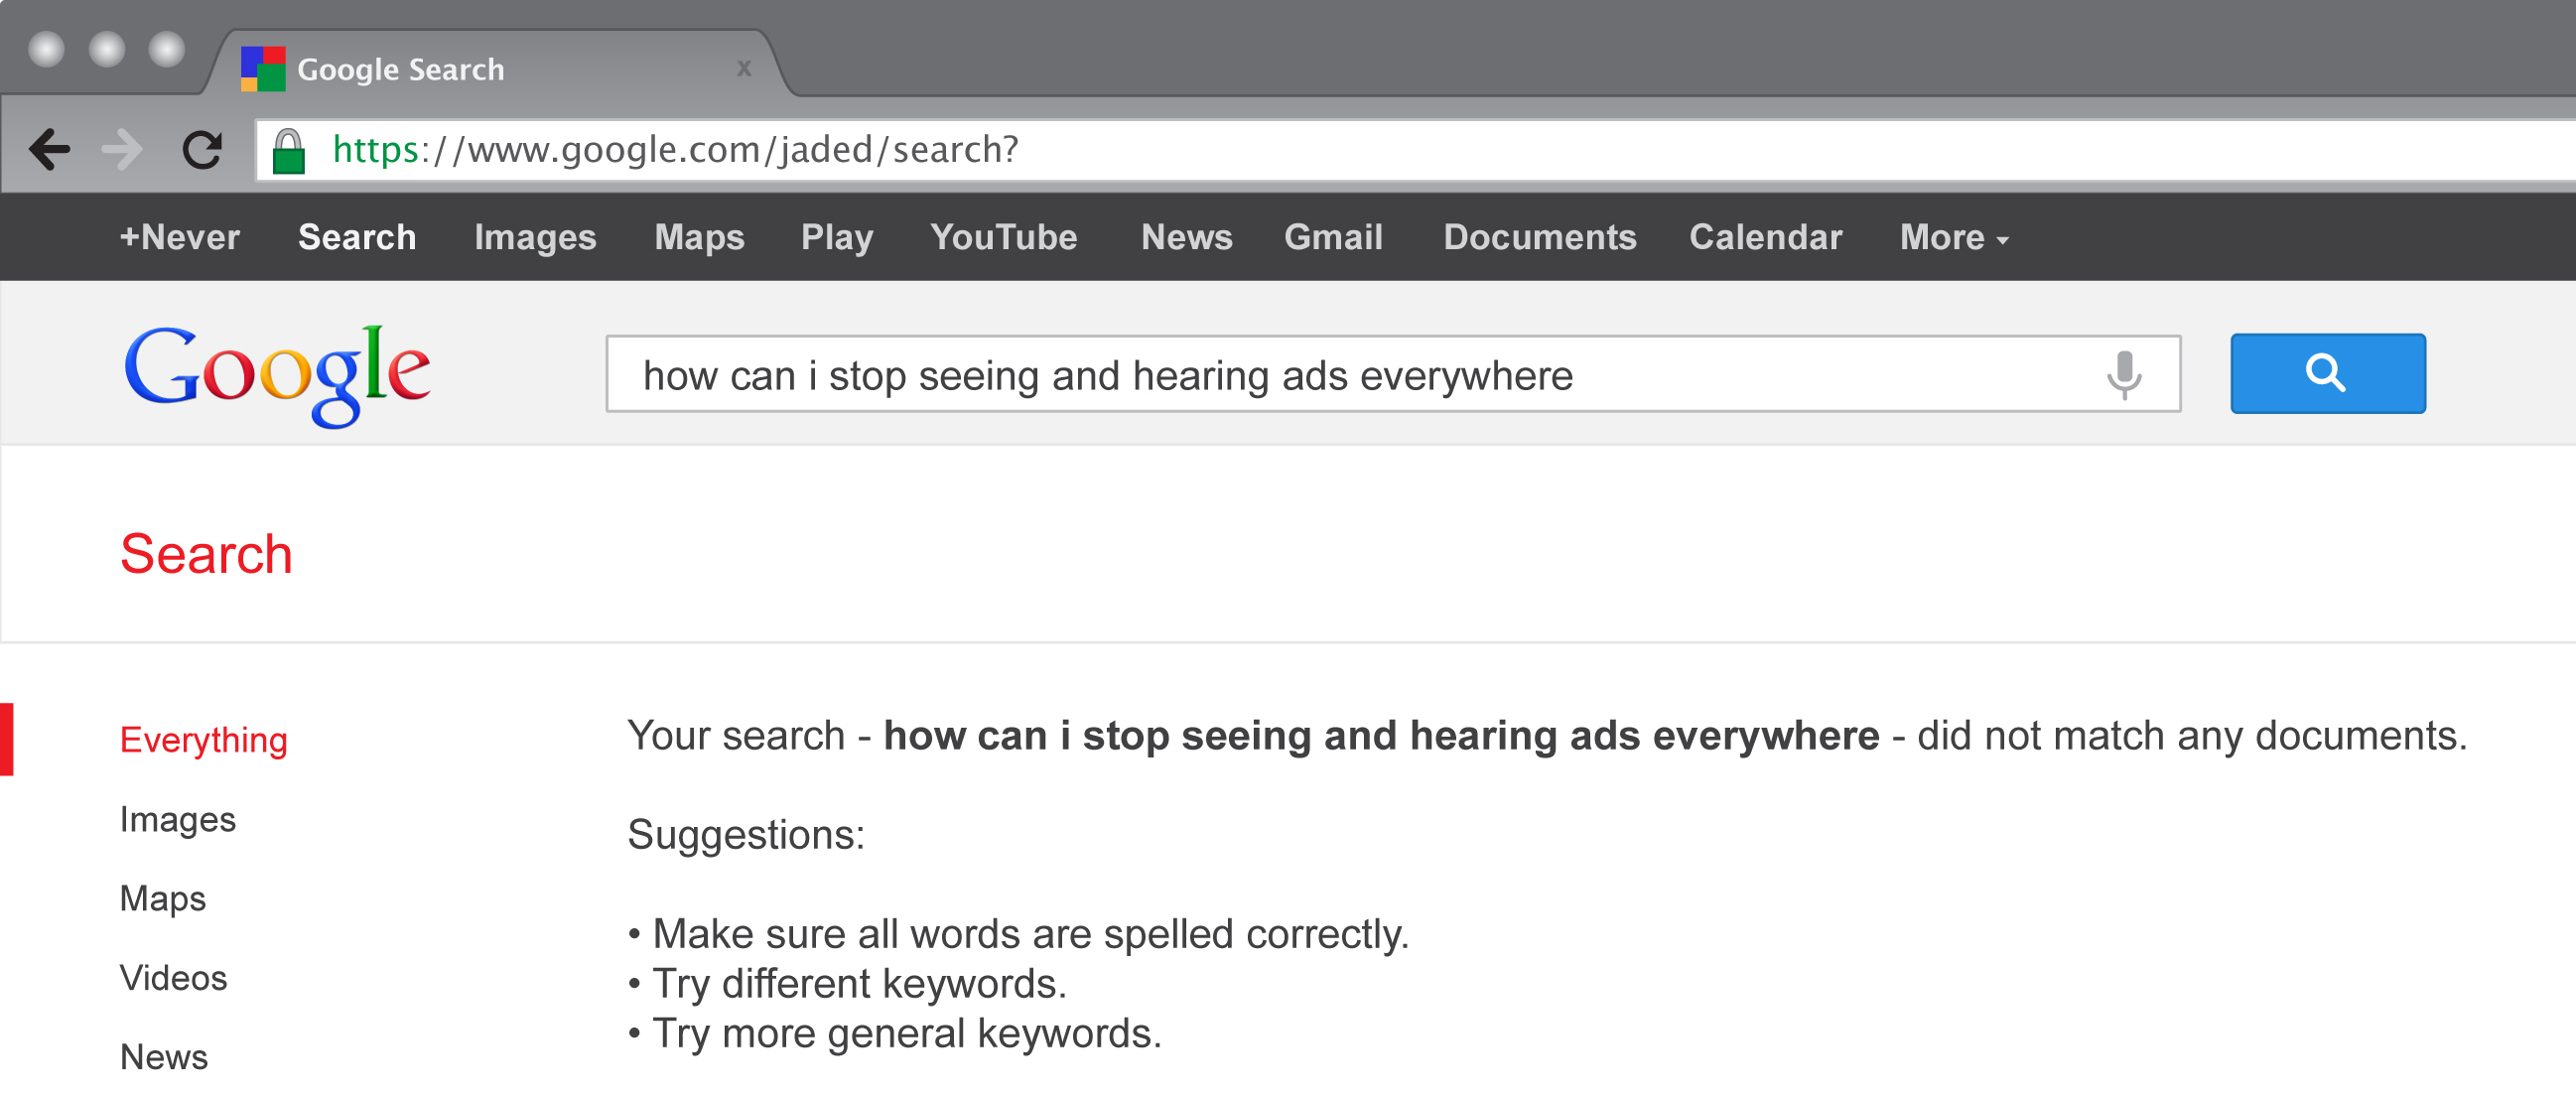Click the microphone voice search icon
This screenshot has width=2576, height=1098.
pos(2124,375)
